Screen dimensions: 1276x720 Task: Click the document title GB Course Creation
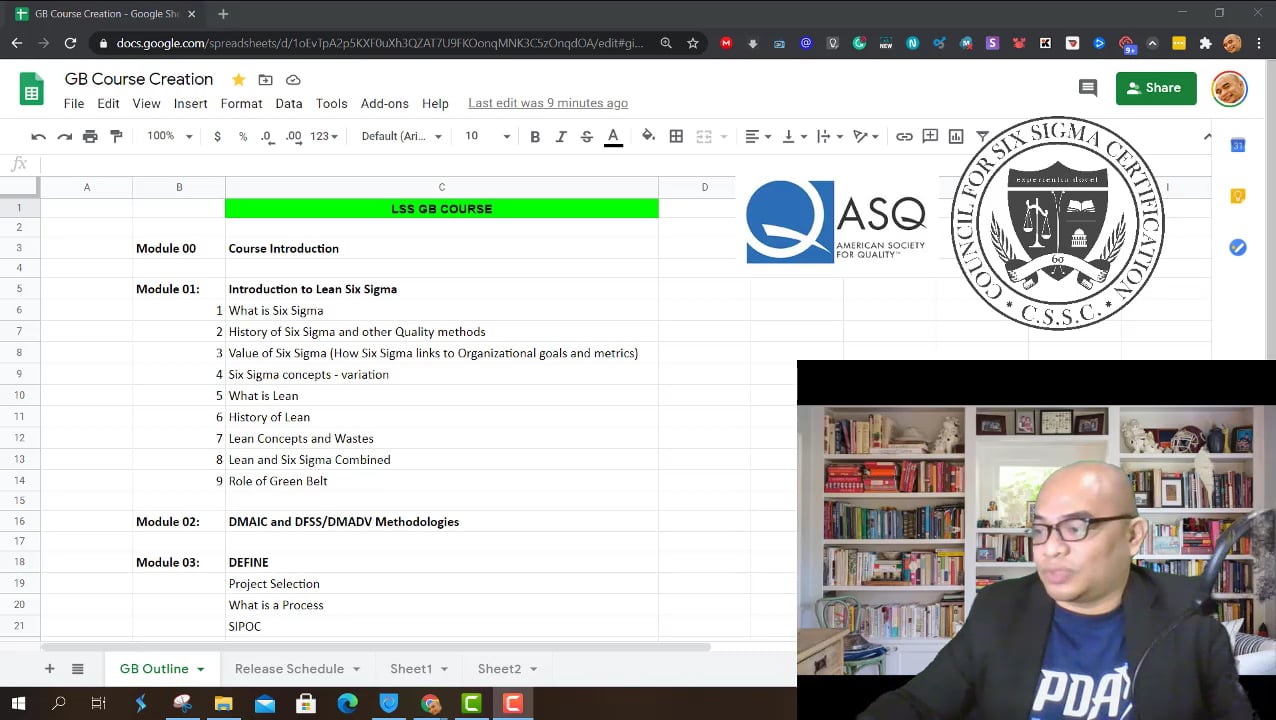pyautogui.click(x=139, y=79)
